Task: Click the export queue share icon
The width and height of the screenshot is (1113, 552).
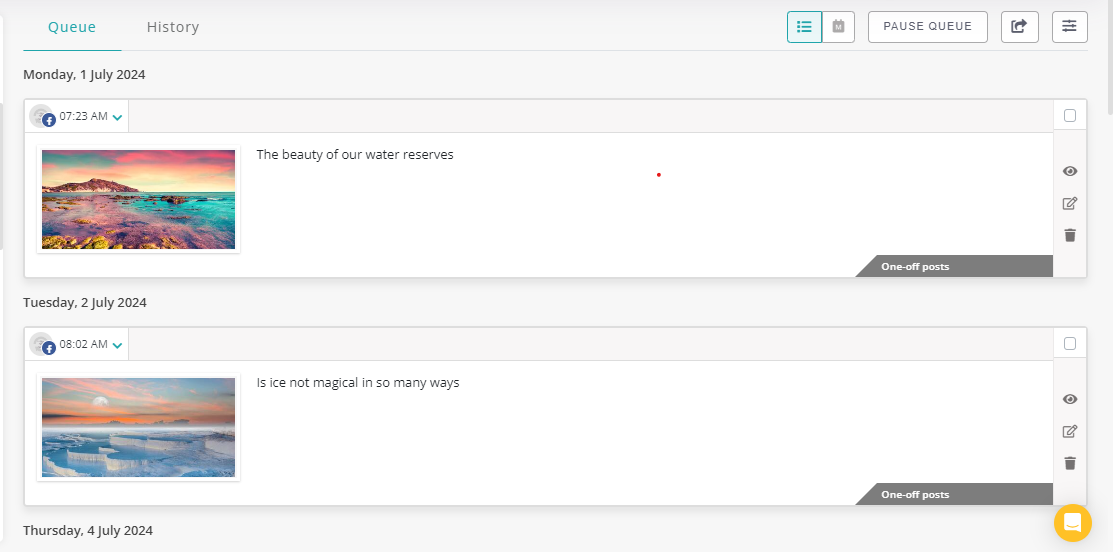Action: tap(1019, 27)
